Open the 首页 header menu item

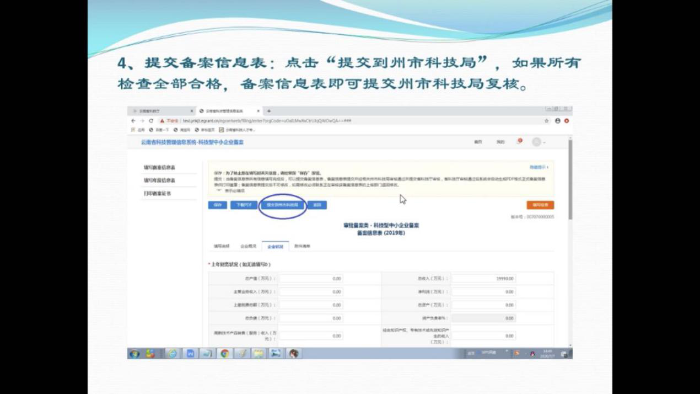click(x=478, y=142)
